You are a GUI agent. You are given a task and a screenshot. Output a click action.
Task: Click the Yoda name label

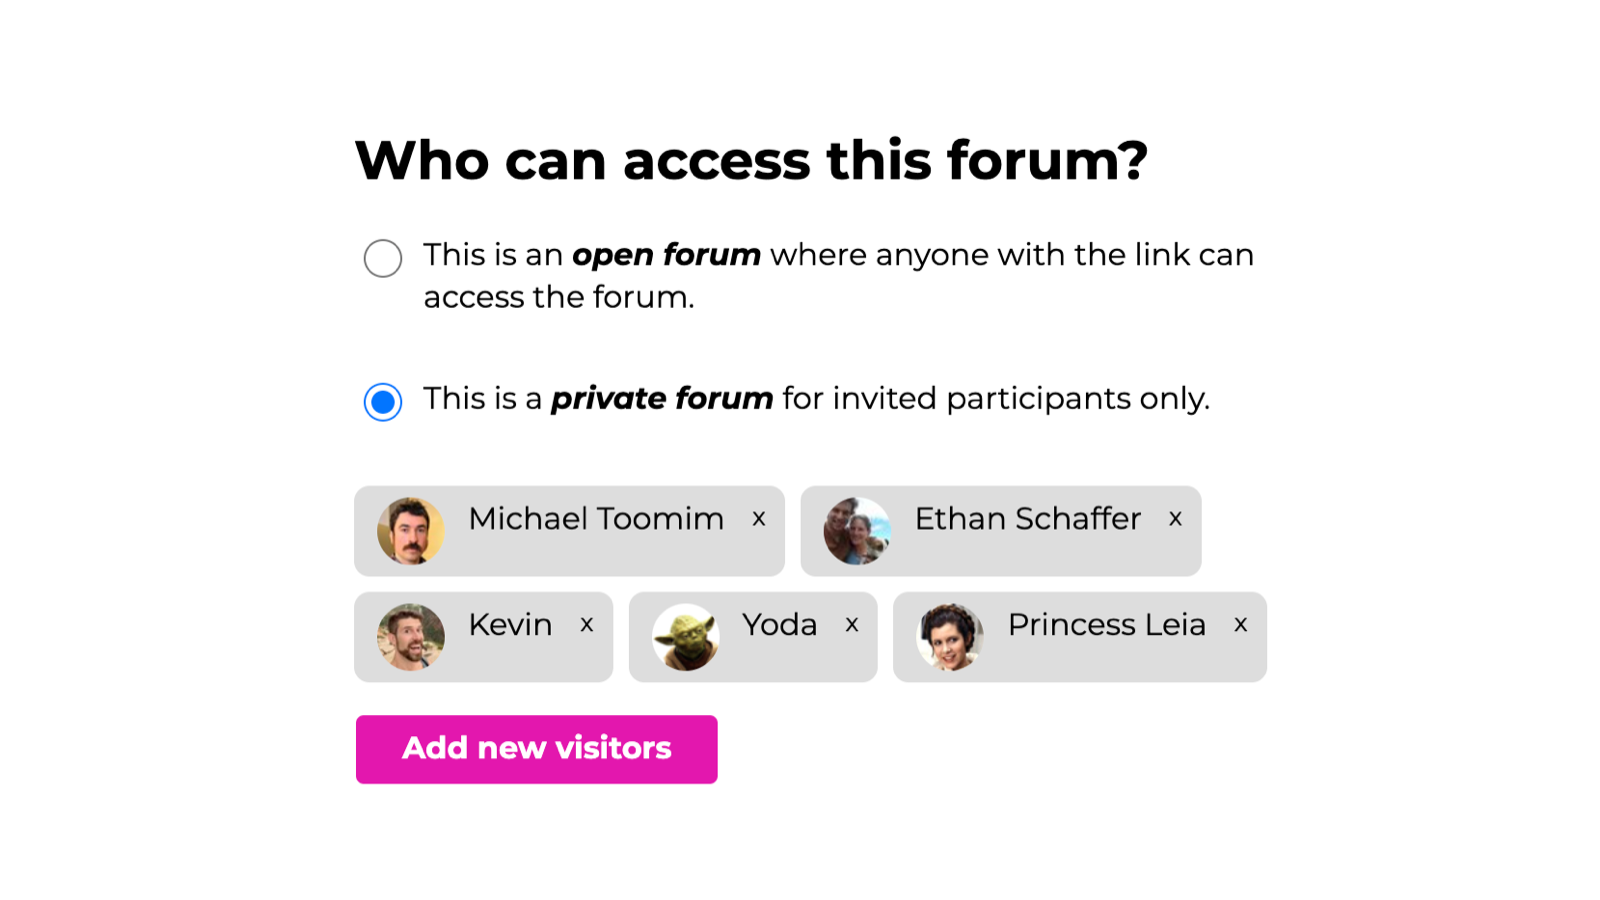pyautogui.click(x=780, y=625)
